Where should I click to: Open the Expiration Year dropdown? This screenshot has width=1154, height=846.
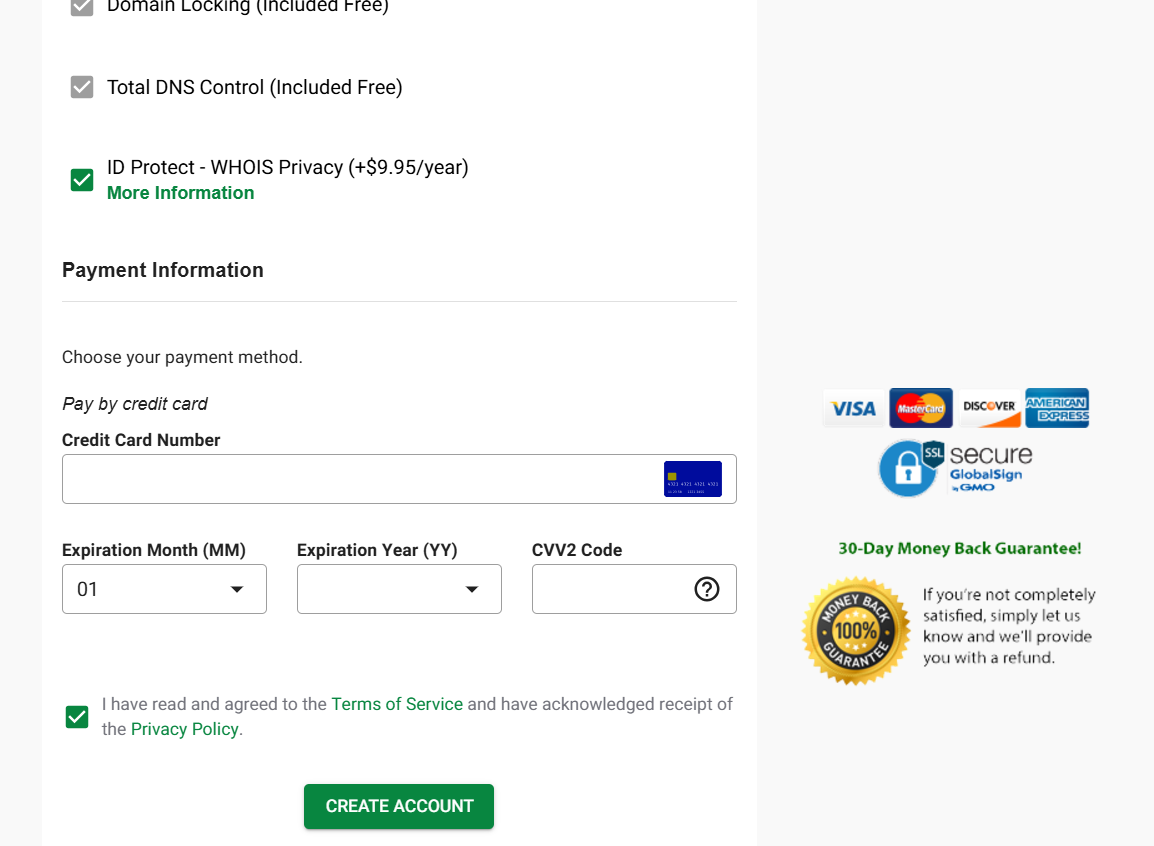(x=399, y=589)
